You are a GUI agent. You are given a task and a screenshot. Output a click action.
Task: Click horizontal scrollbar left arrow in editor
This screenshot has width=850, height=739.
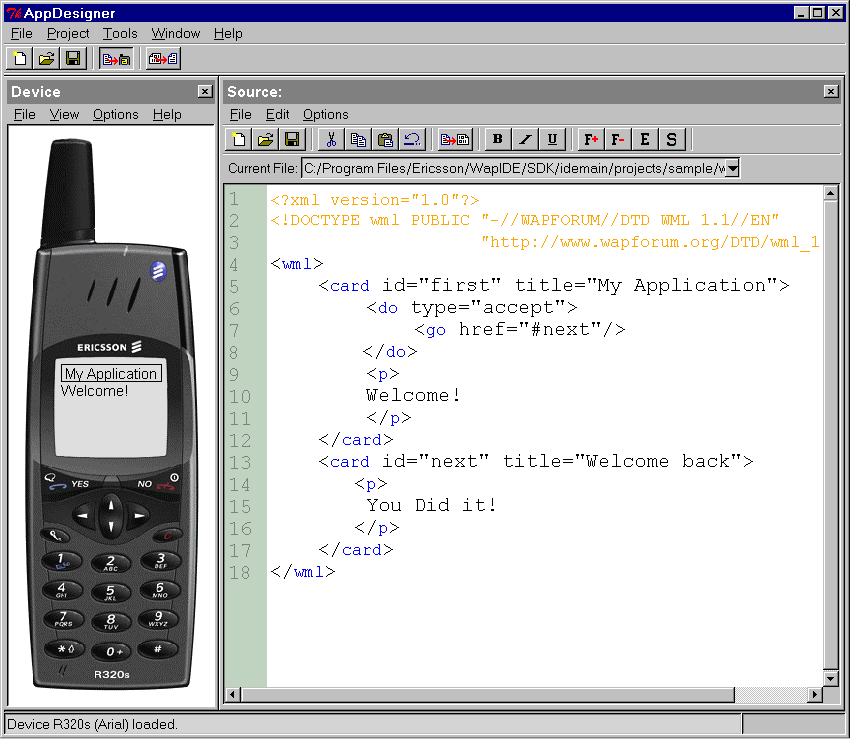tap(233, 694)
